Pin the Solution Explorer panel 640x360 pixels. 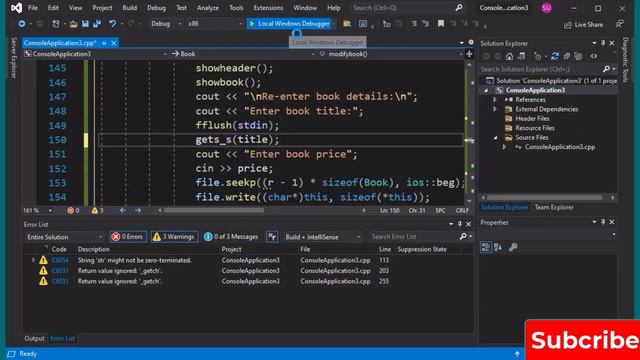click(x=603, y=43)
